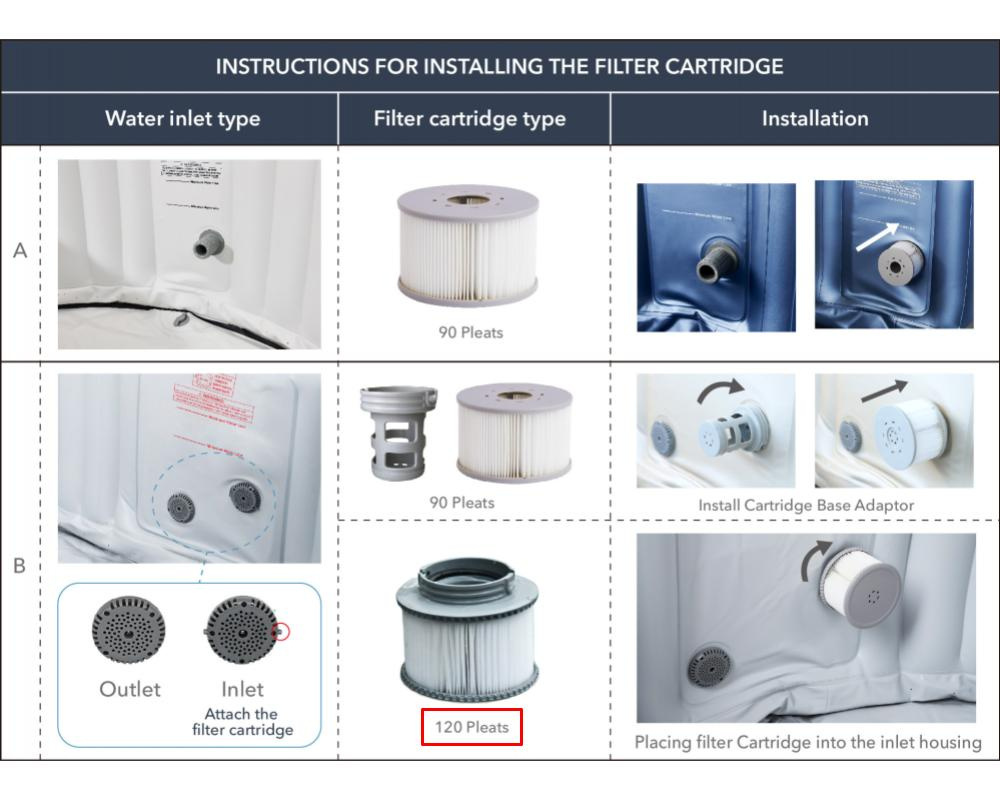Click the Water inlet type column header
The width and height of the screenshot is (1000, 800).
[x=182, y=119]
